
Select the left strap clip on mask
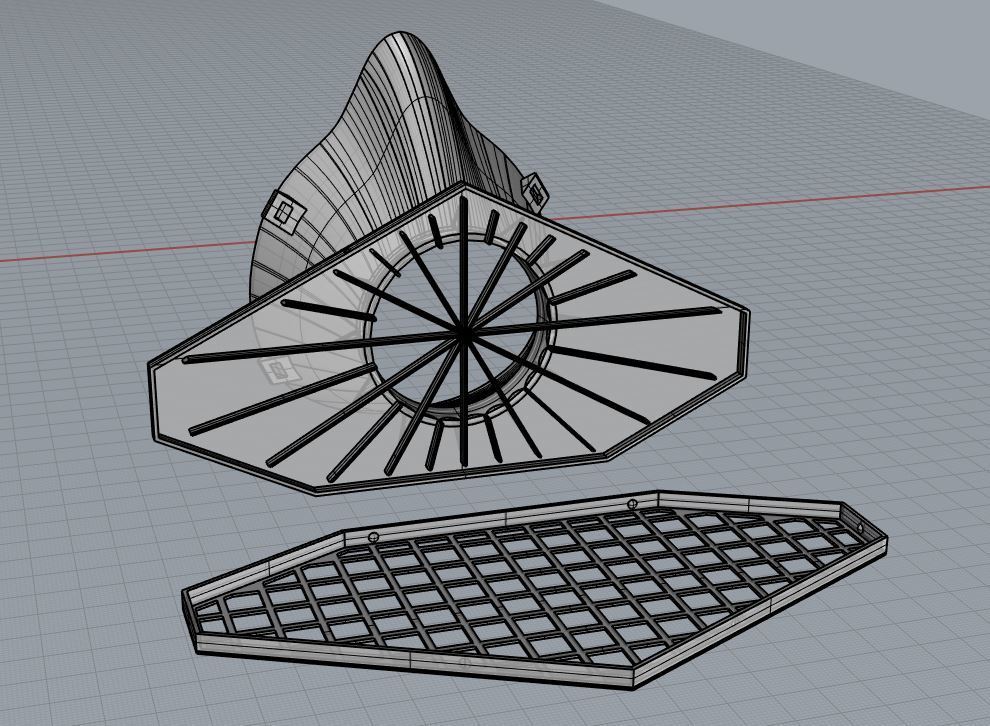point(286,211)
